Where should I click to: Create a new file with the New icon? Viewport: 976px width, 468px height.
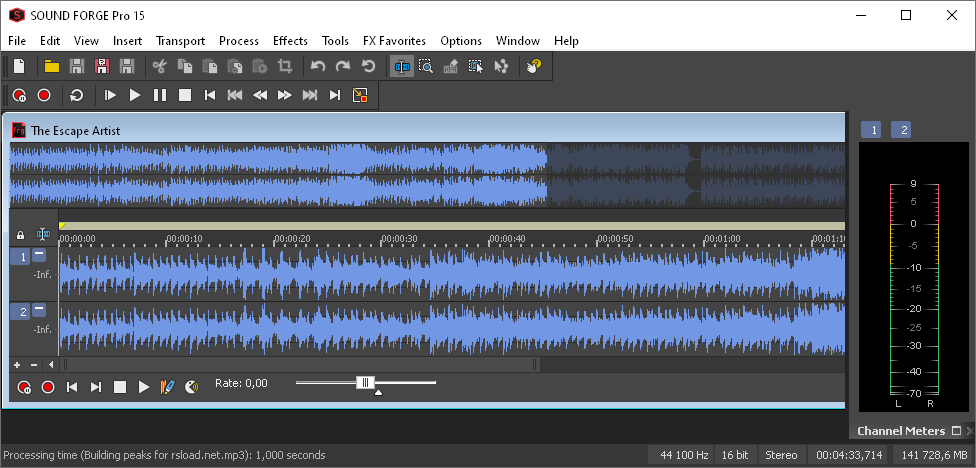pos(20,66)
